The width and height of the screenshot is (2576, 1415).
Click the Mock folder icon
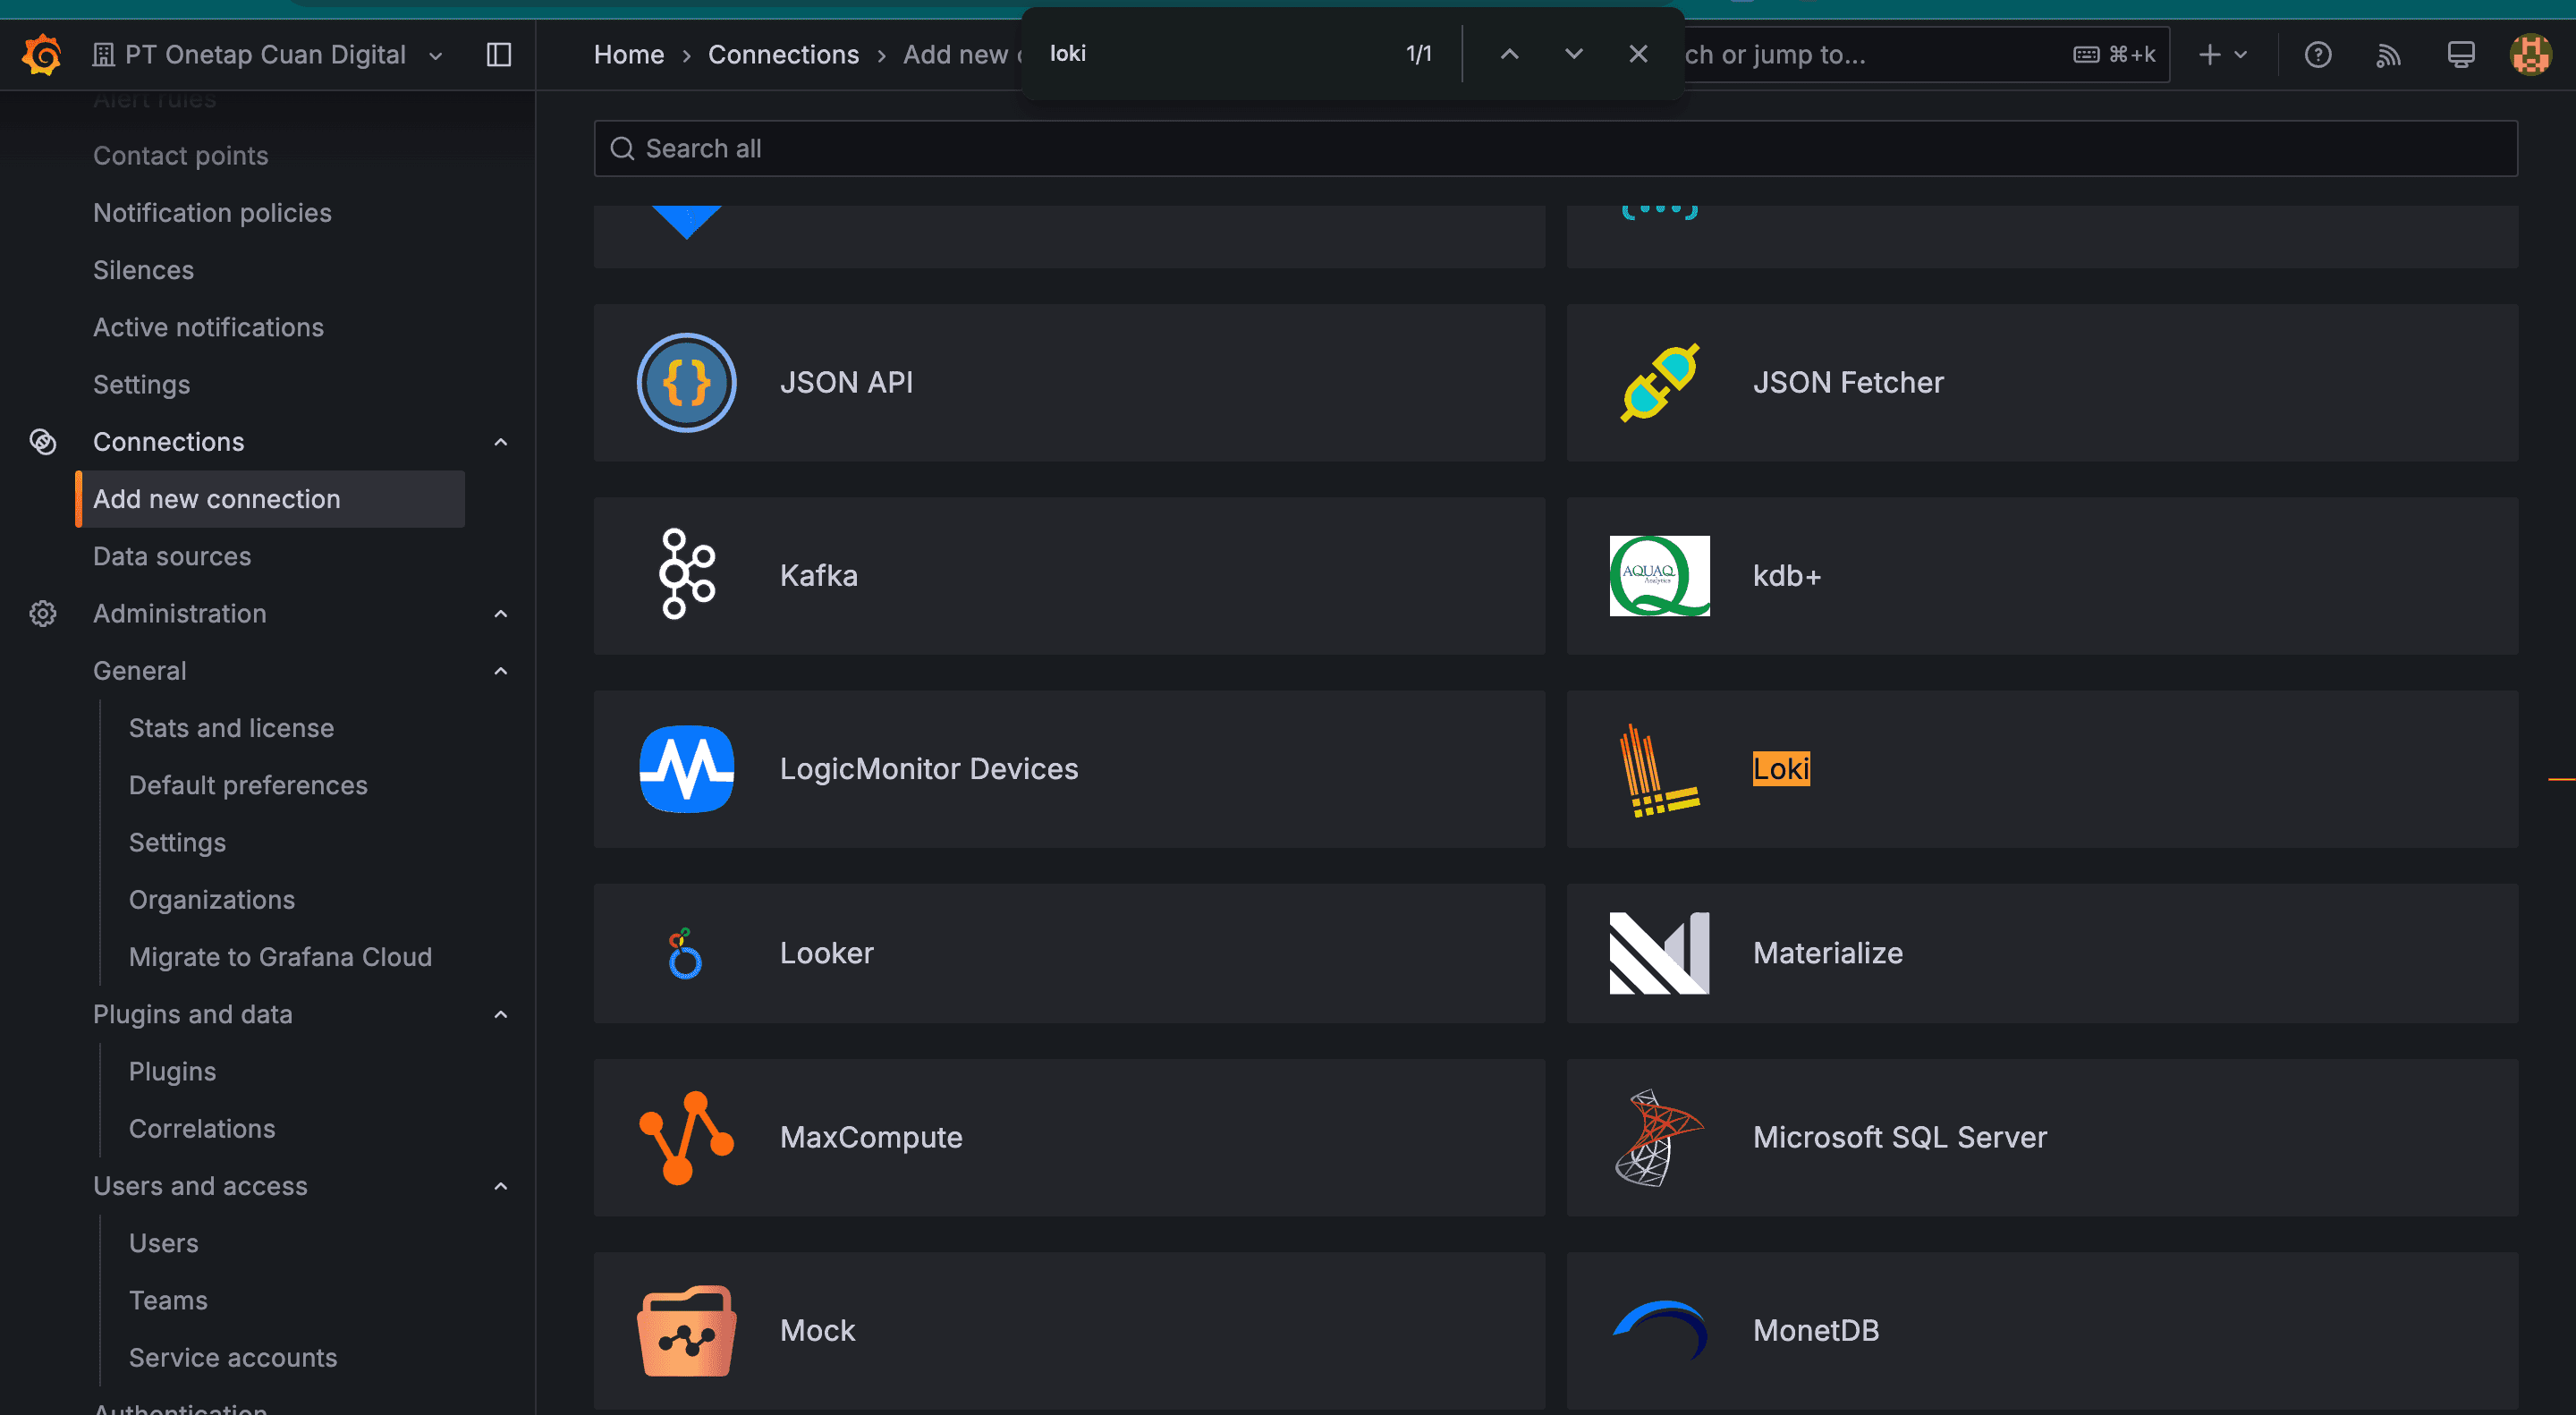pyautogui.click(x=687, y=1331)
